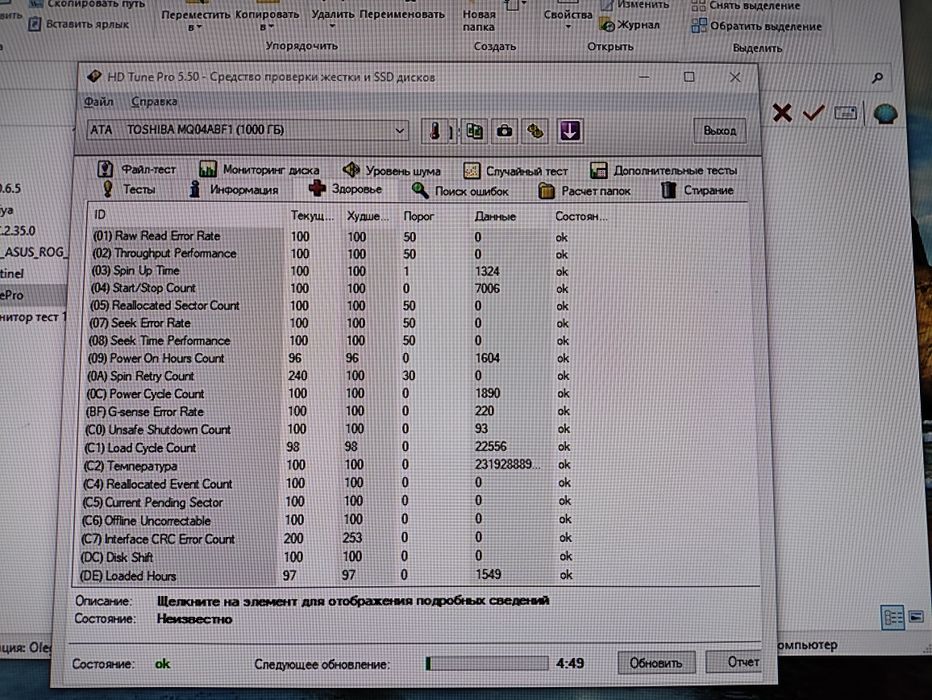Switch to the Информация tab

tap(234, 190)
